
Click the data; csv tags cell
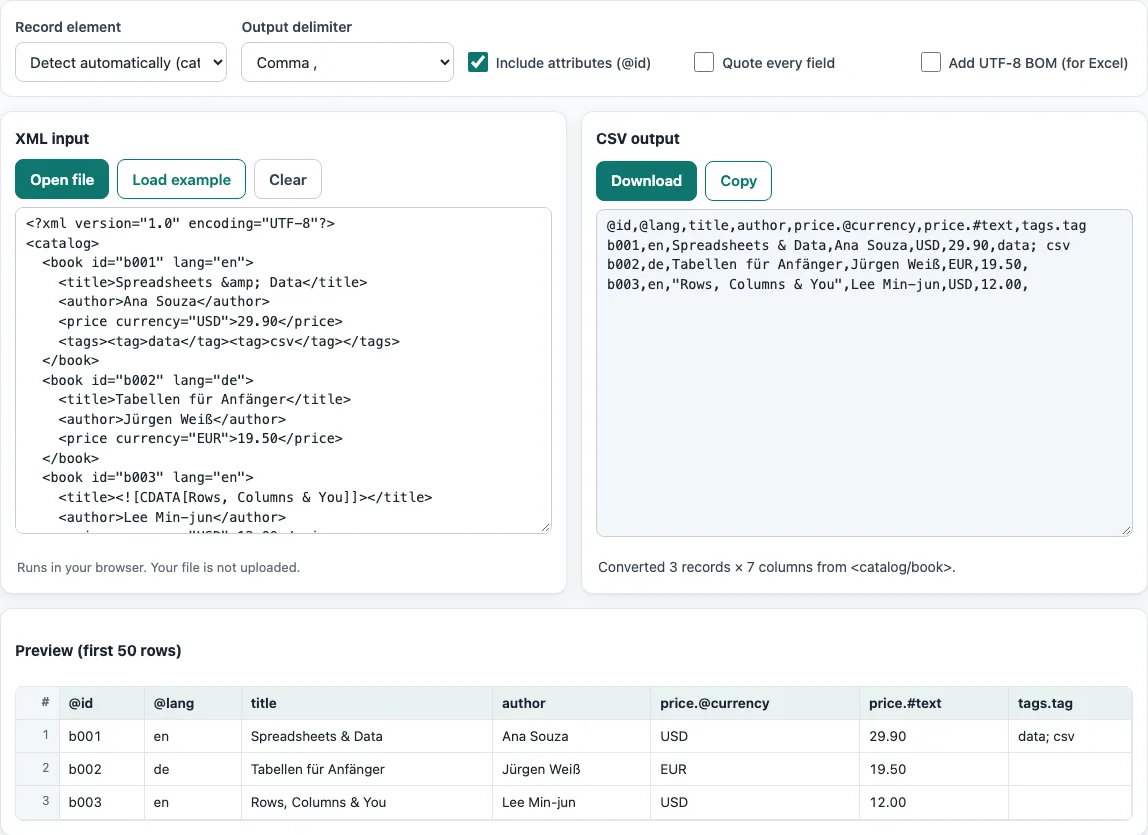coord(1070,736)
